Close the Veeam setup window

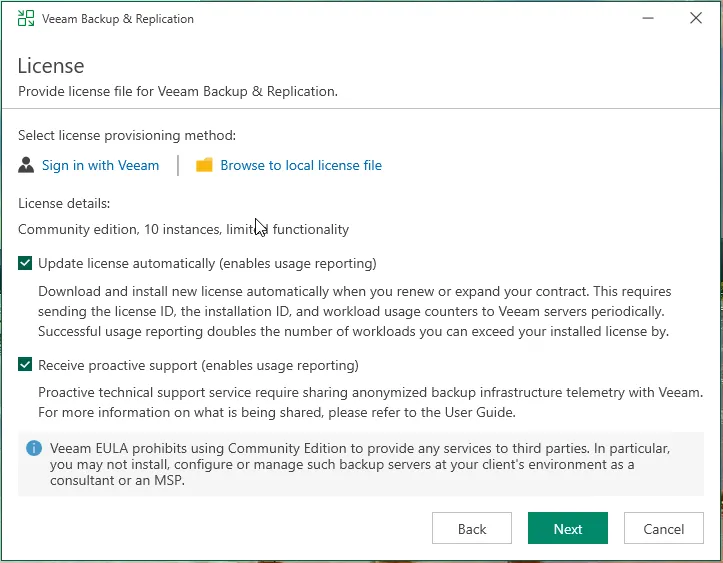point(696,19)
